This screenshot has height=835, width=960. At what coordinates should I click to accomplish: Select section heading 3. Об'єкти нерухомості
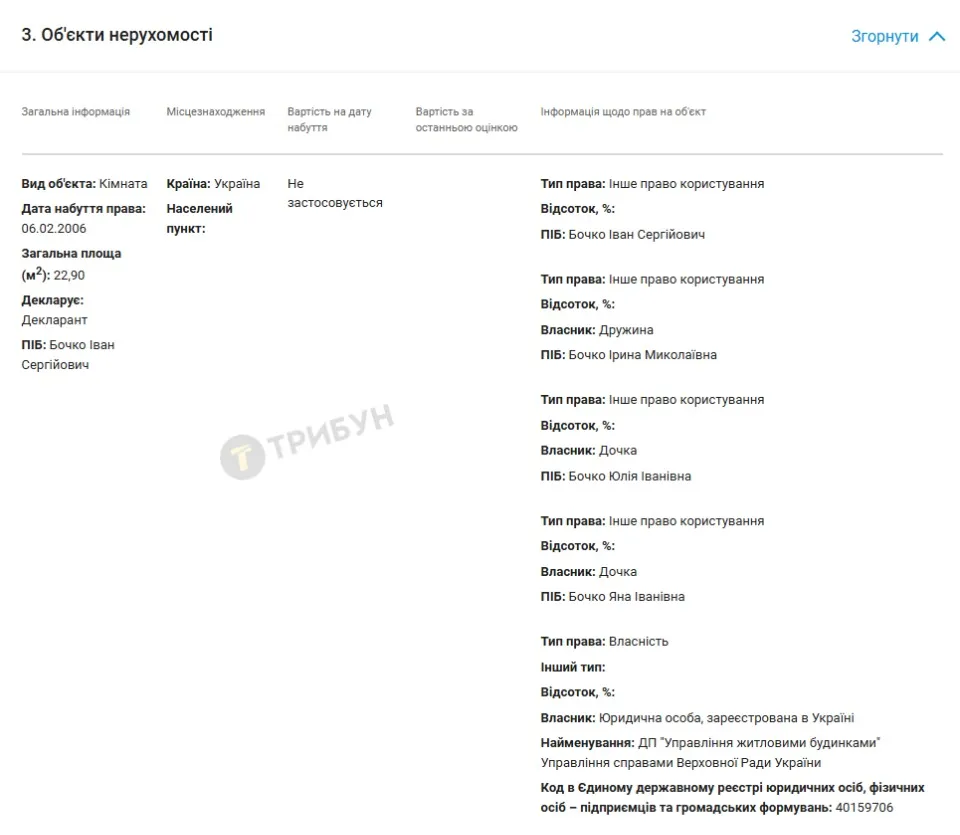(117, 35)
